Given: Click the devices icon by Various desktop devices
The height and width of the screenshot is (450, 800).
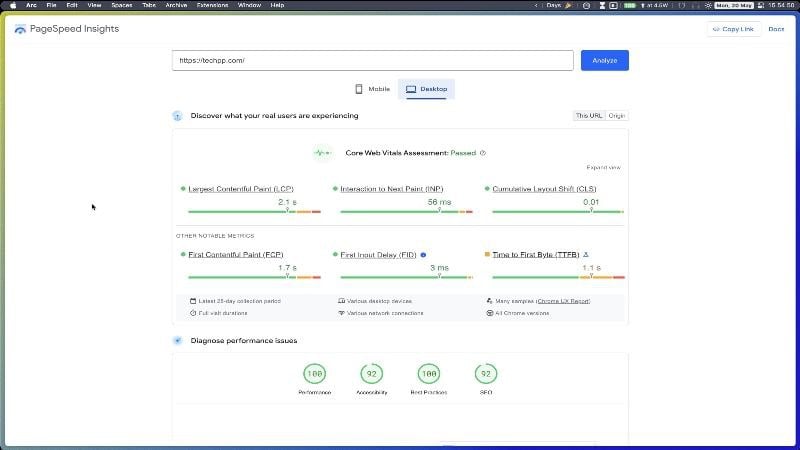Looking at the screenshot, I should coord(341,301).
